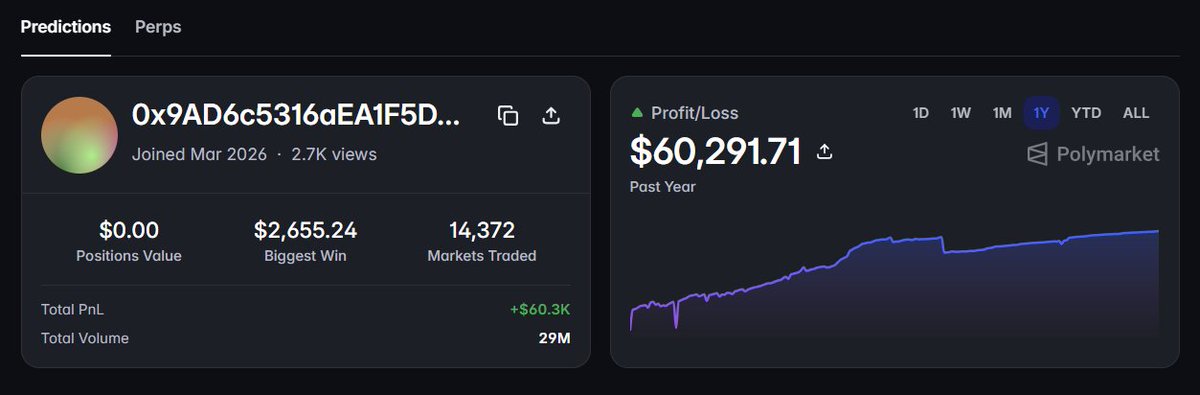
Task: Select the ALL time range
Action: point(1136,113)
